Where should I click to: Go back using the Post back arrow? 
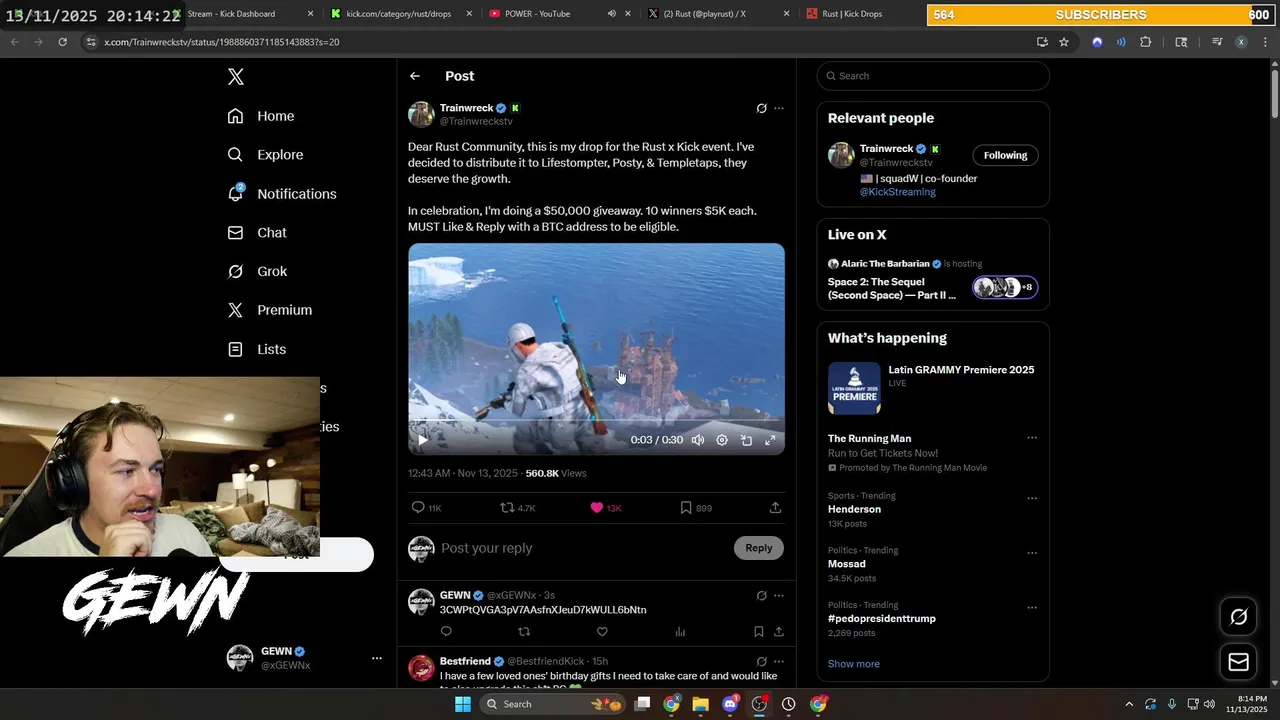[x=415, y=76]
